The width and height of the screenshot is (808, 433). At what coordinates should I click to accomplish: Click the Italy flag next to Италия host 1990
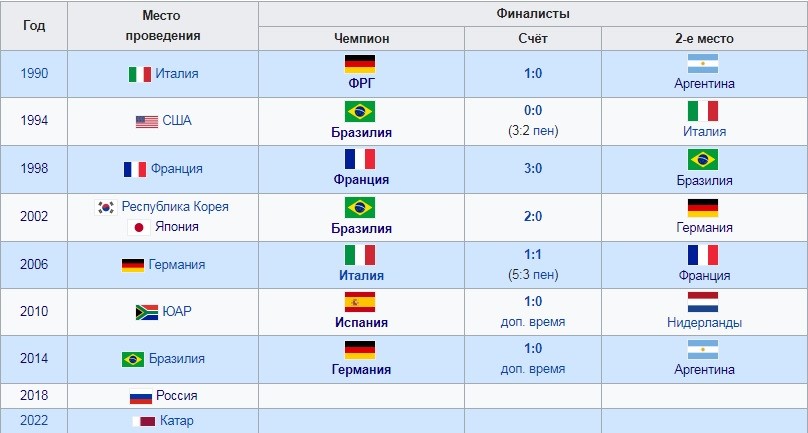coord(140,74)
